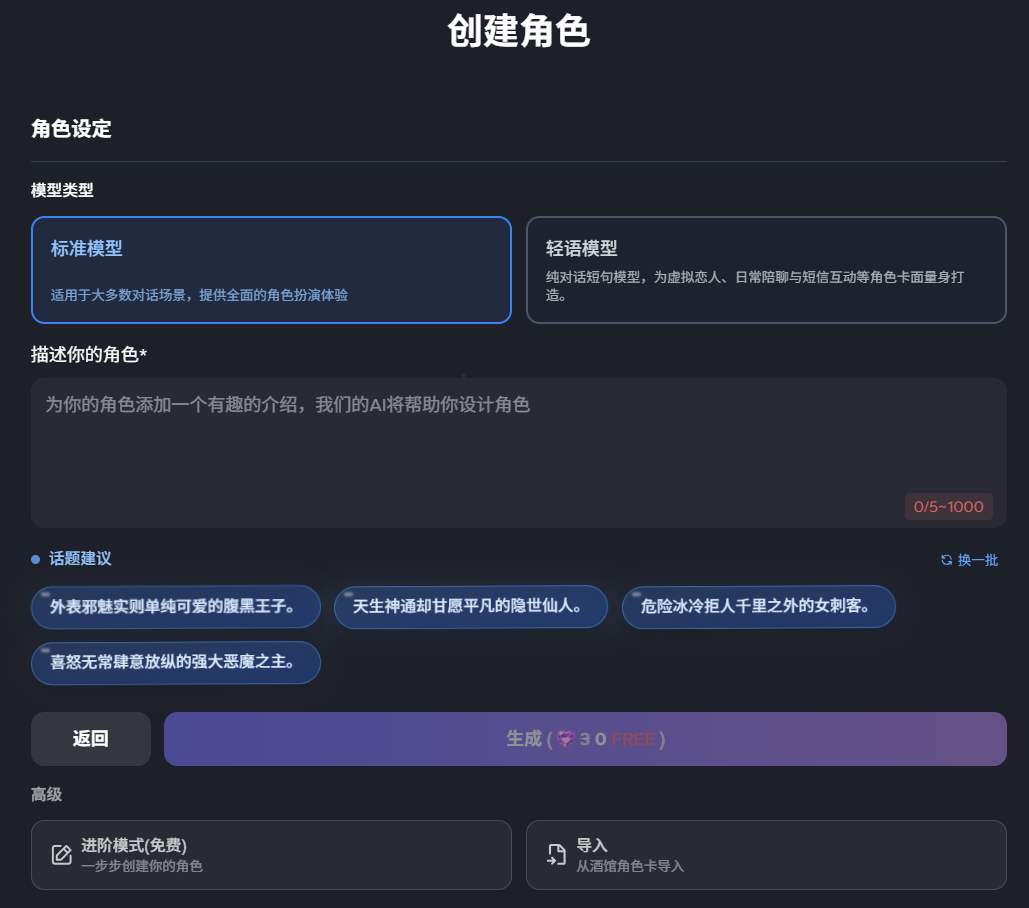Click the refresh icon beside 换一批

(x=946, y=560)
